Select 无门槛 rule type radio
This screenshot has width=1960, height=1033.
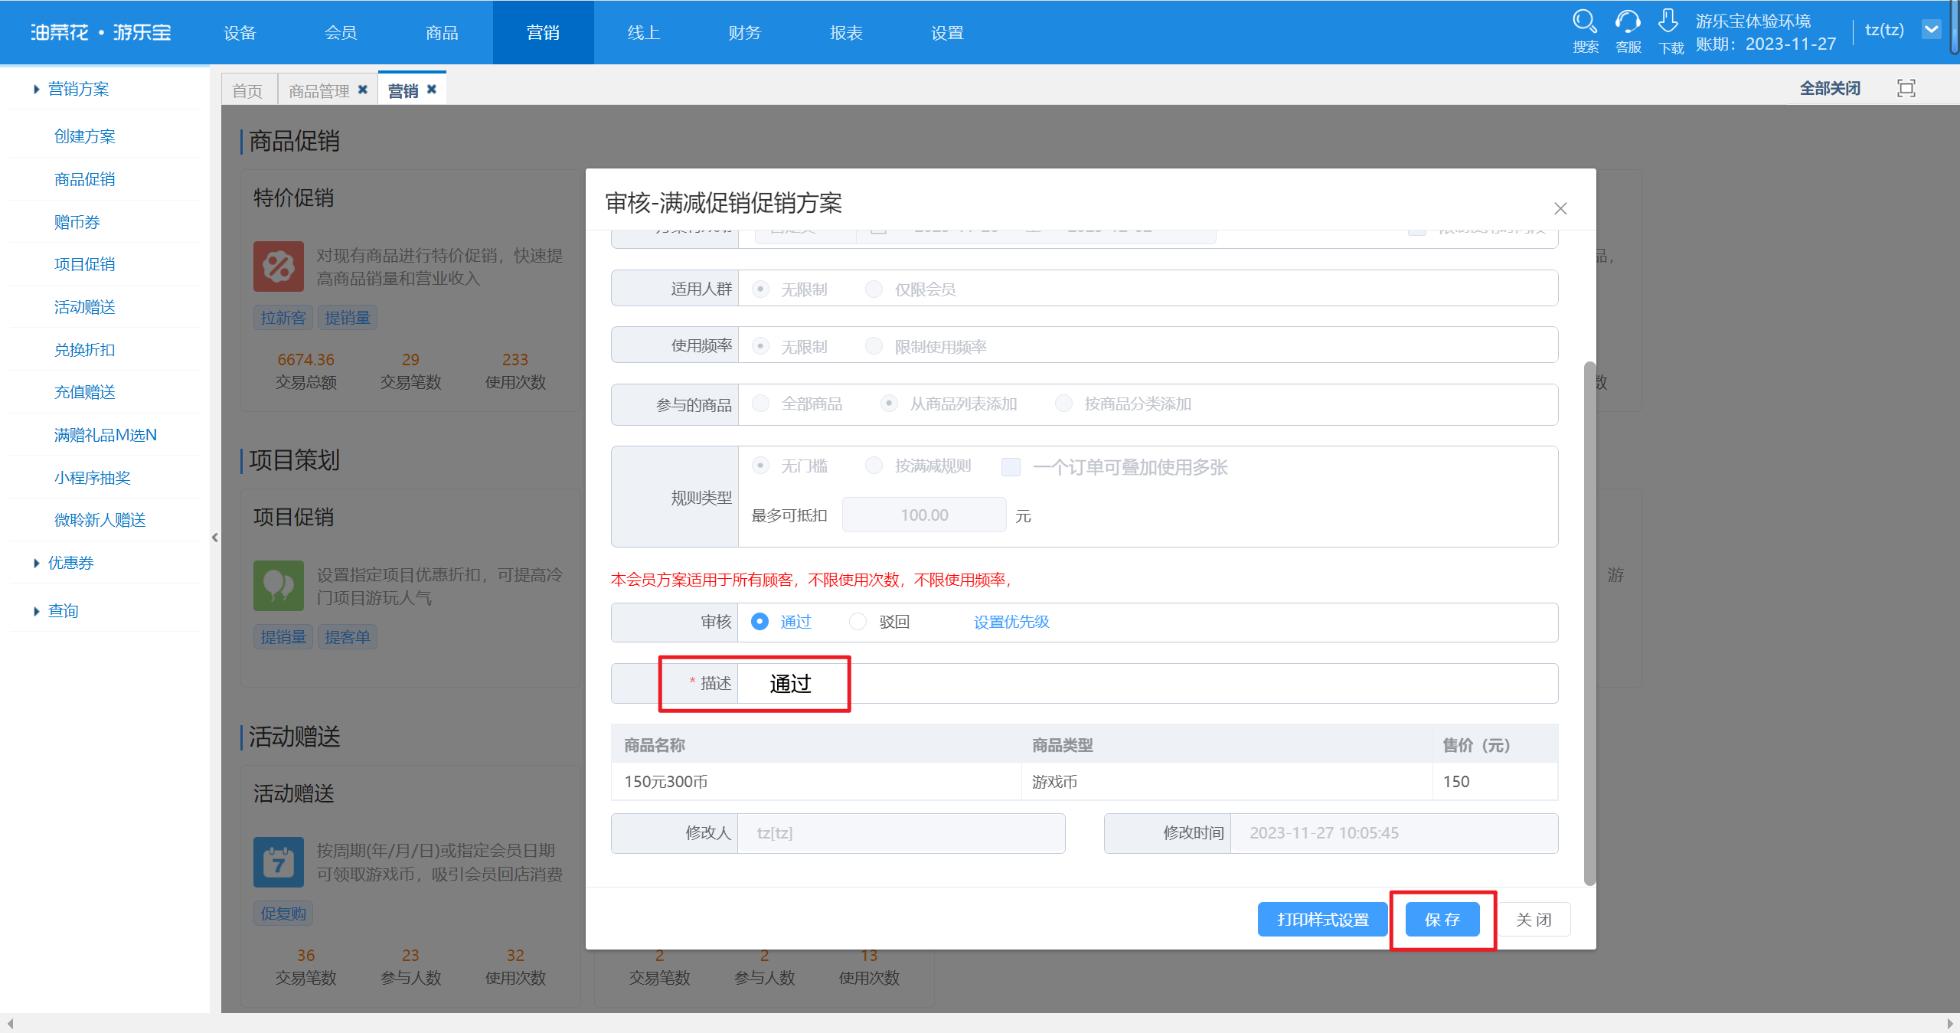pos(761,465)
